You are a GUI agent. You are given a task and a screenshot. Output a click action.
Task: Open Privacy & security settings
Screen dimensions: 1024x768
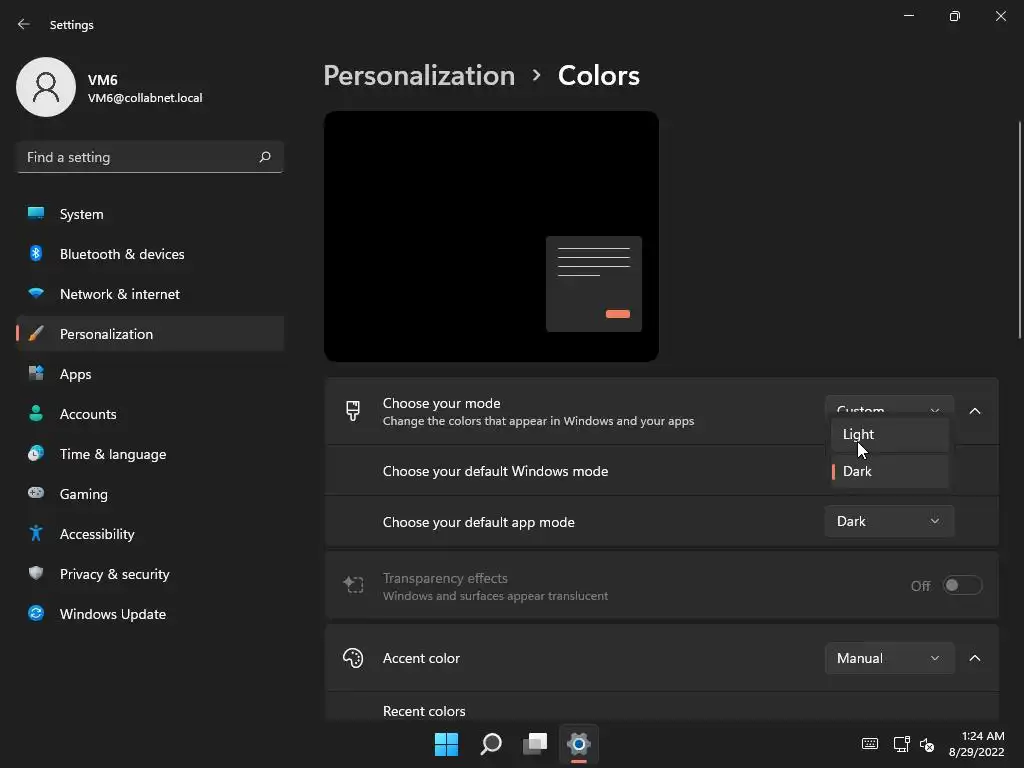(x=150, y=573)
